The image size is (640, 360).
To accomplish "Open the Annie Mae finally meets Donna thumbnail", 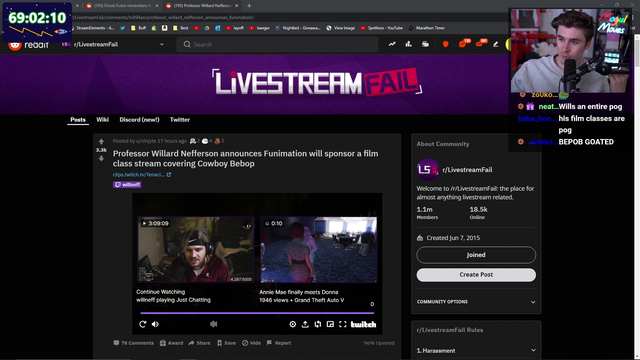I will [318, 249].
